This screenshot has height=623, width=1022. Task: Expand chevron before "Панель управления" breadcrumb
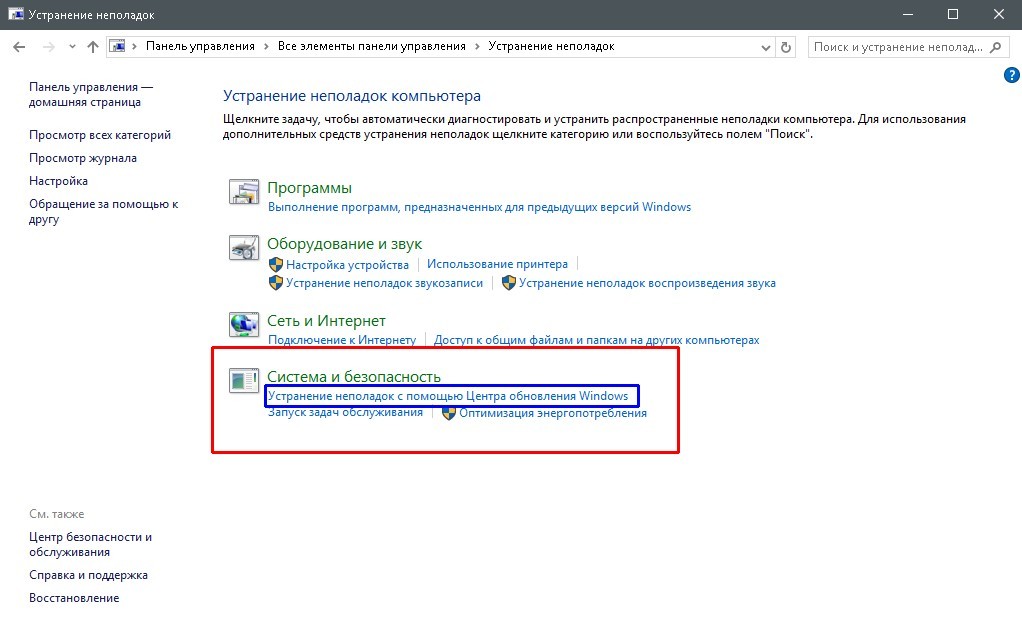click(x=134, y=46)
